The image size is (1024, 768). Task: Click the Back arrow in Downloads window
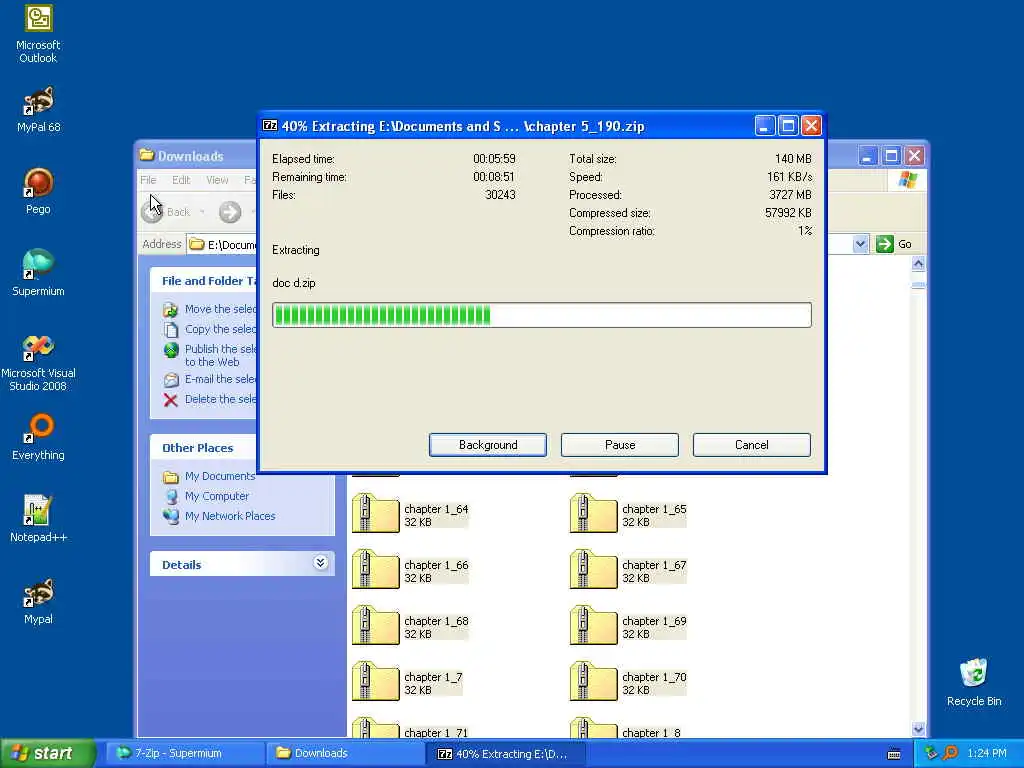click(152, 212)
